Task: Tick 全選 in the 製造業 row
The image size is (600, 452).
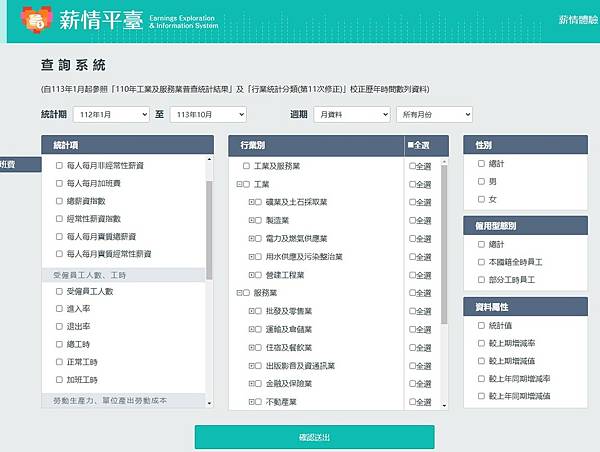Action: [x=412, y=220]
